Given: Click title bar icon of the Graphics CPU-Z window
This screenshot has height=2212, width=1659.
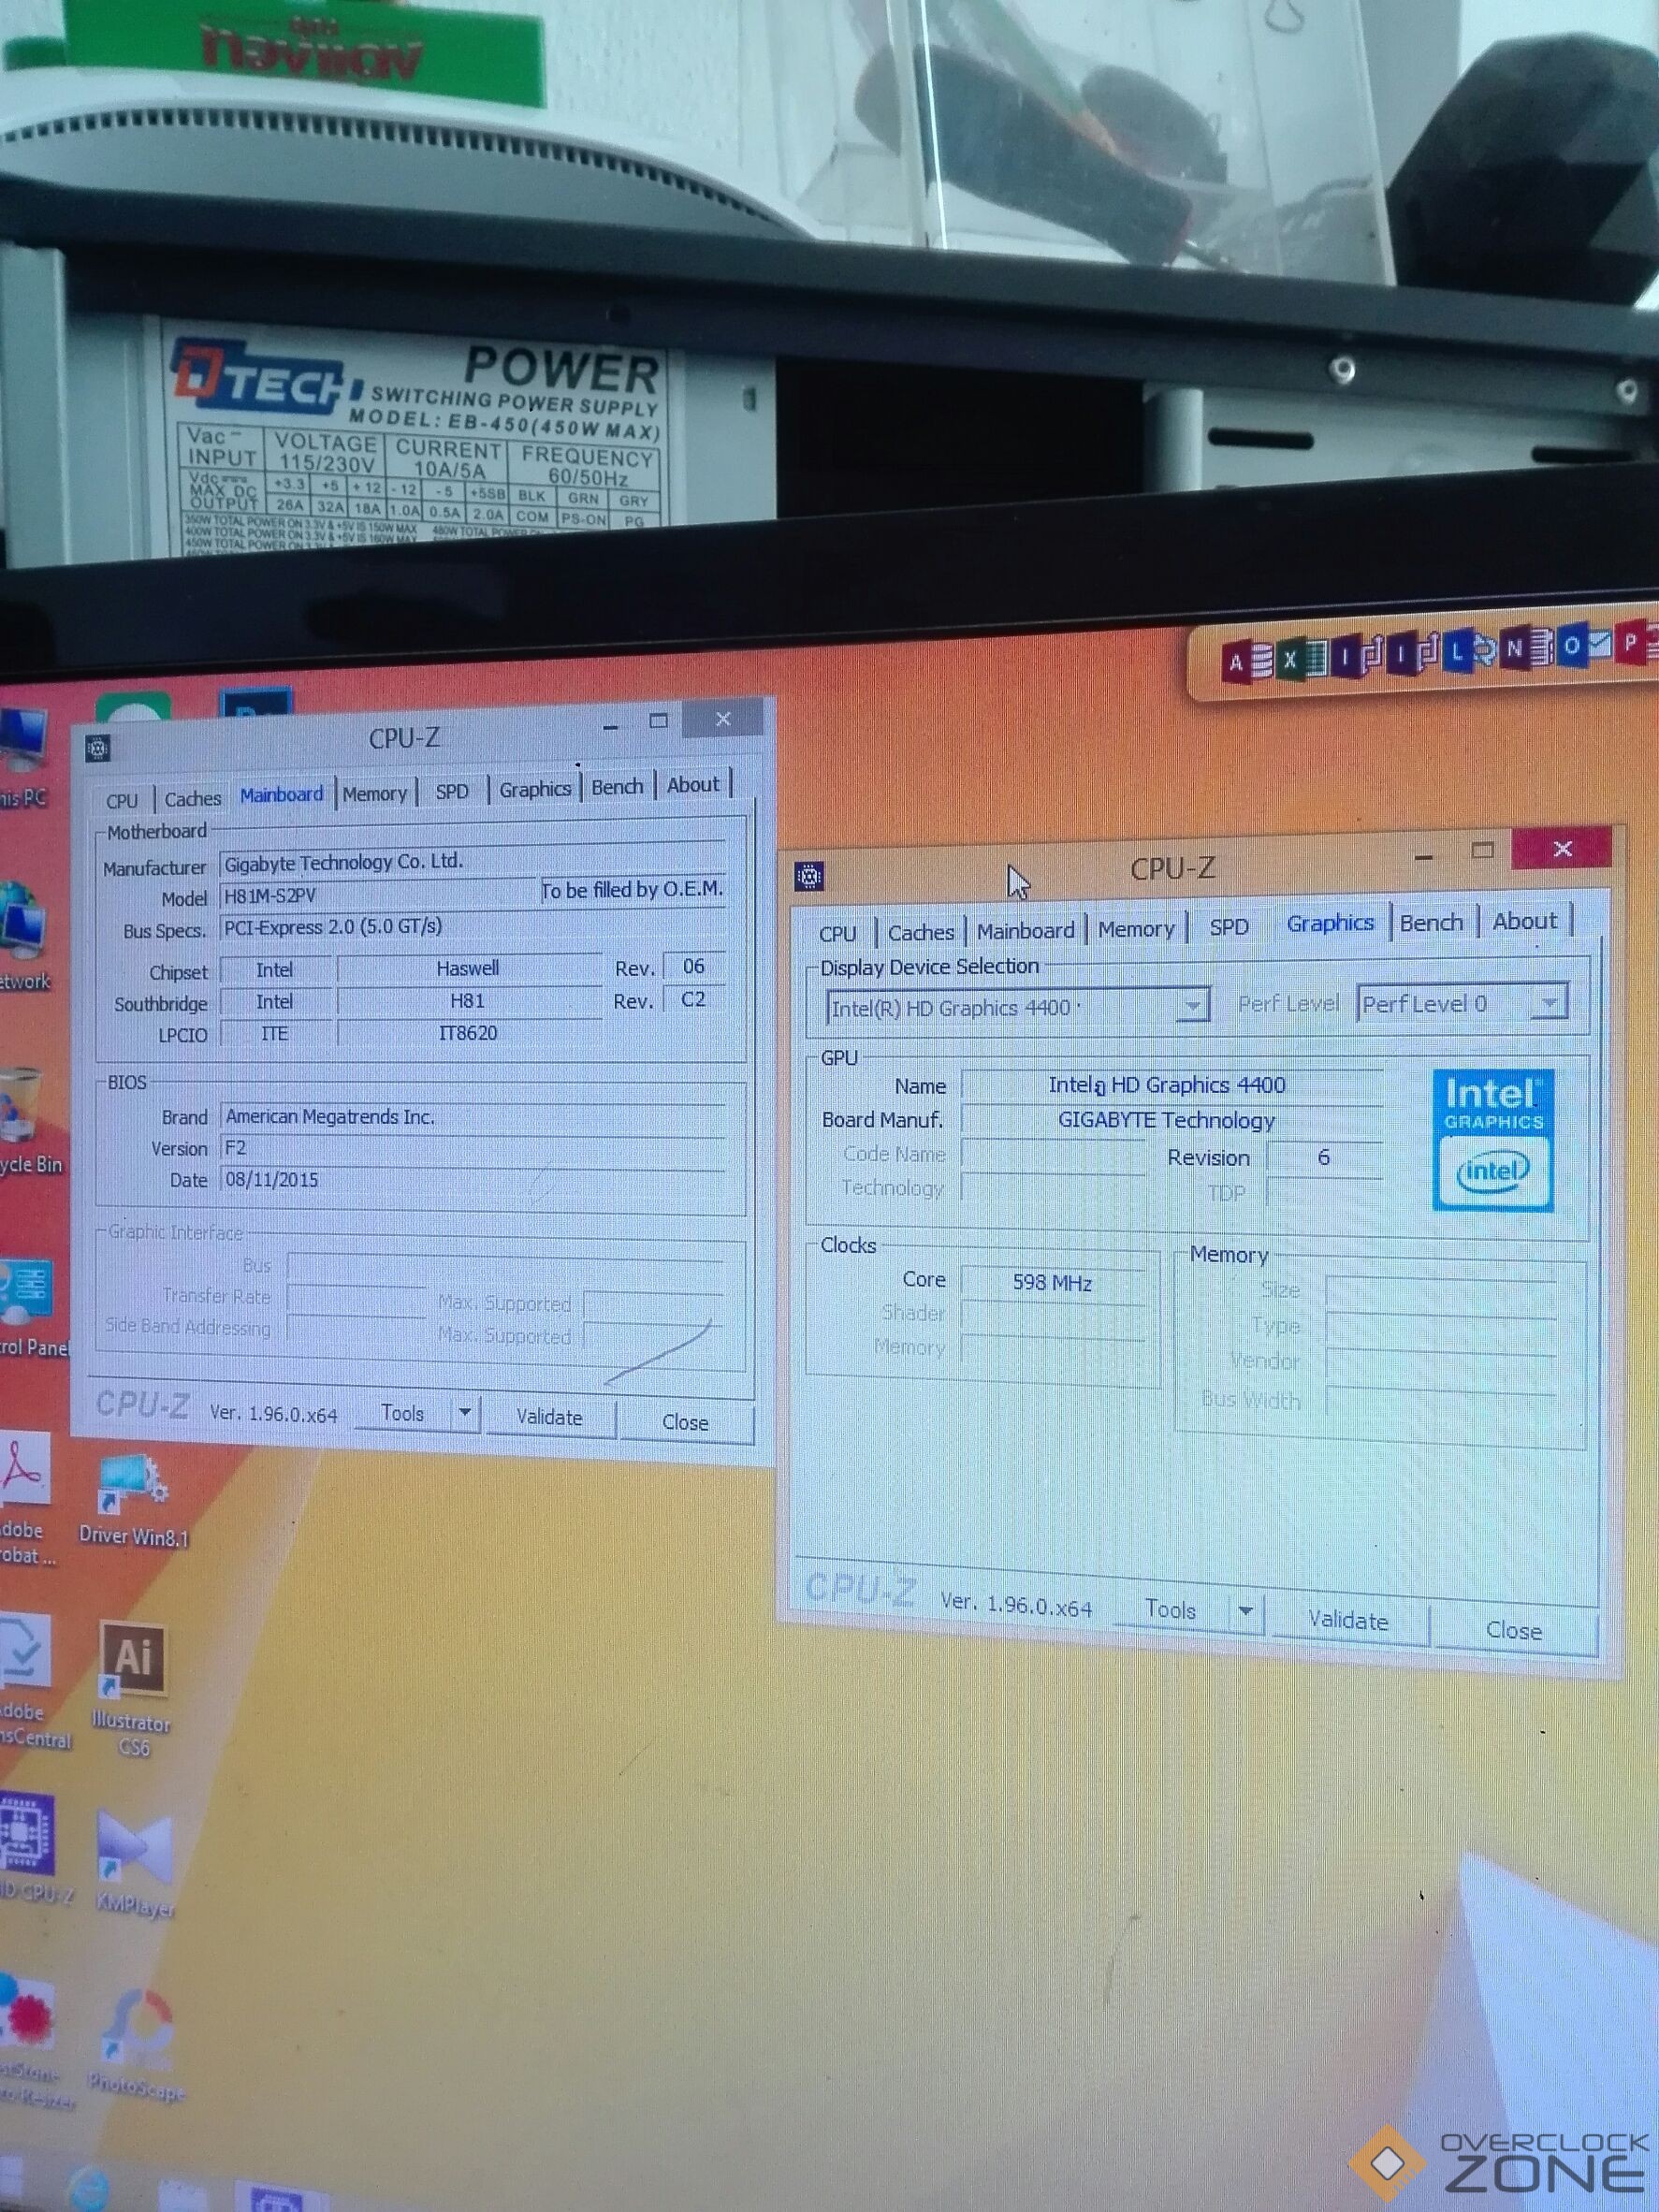Looking at the screenshot, I should pyautogui.click(x=809, y=878).
